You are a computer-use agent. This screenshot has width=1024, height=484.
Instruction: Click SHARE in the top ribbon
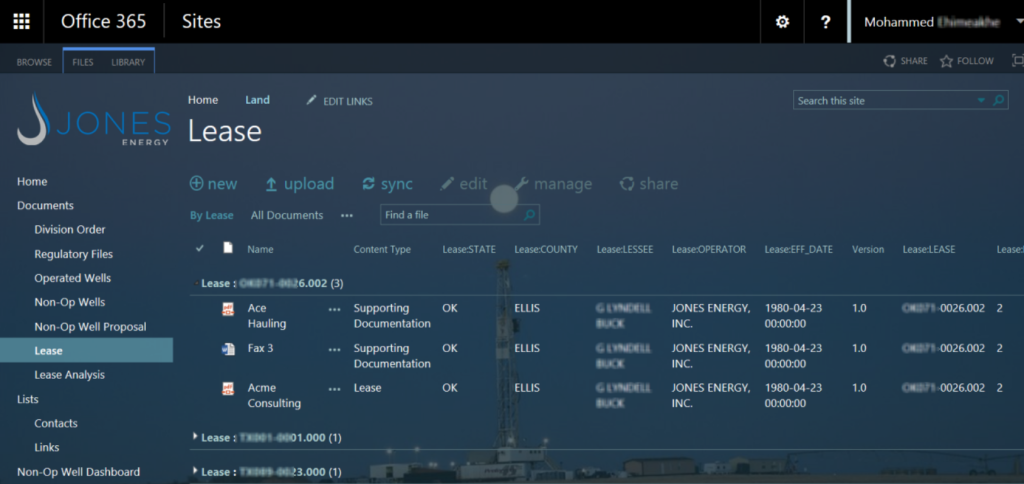905,61
